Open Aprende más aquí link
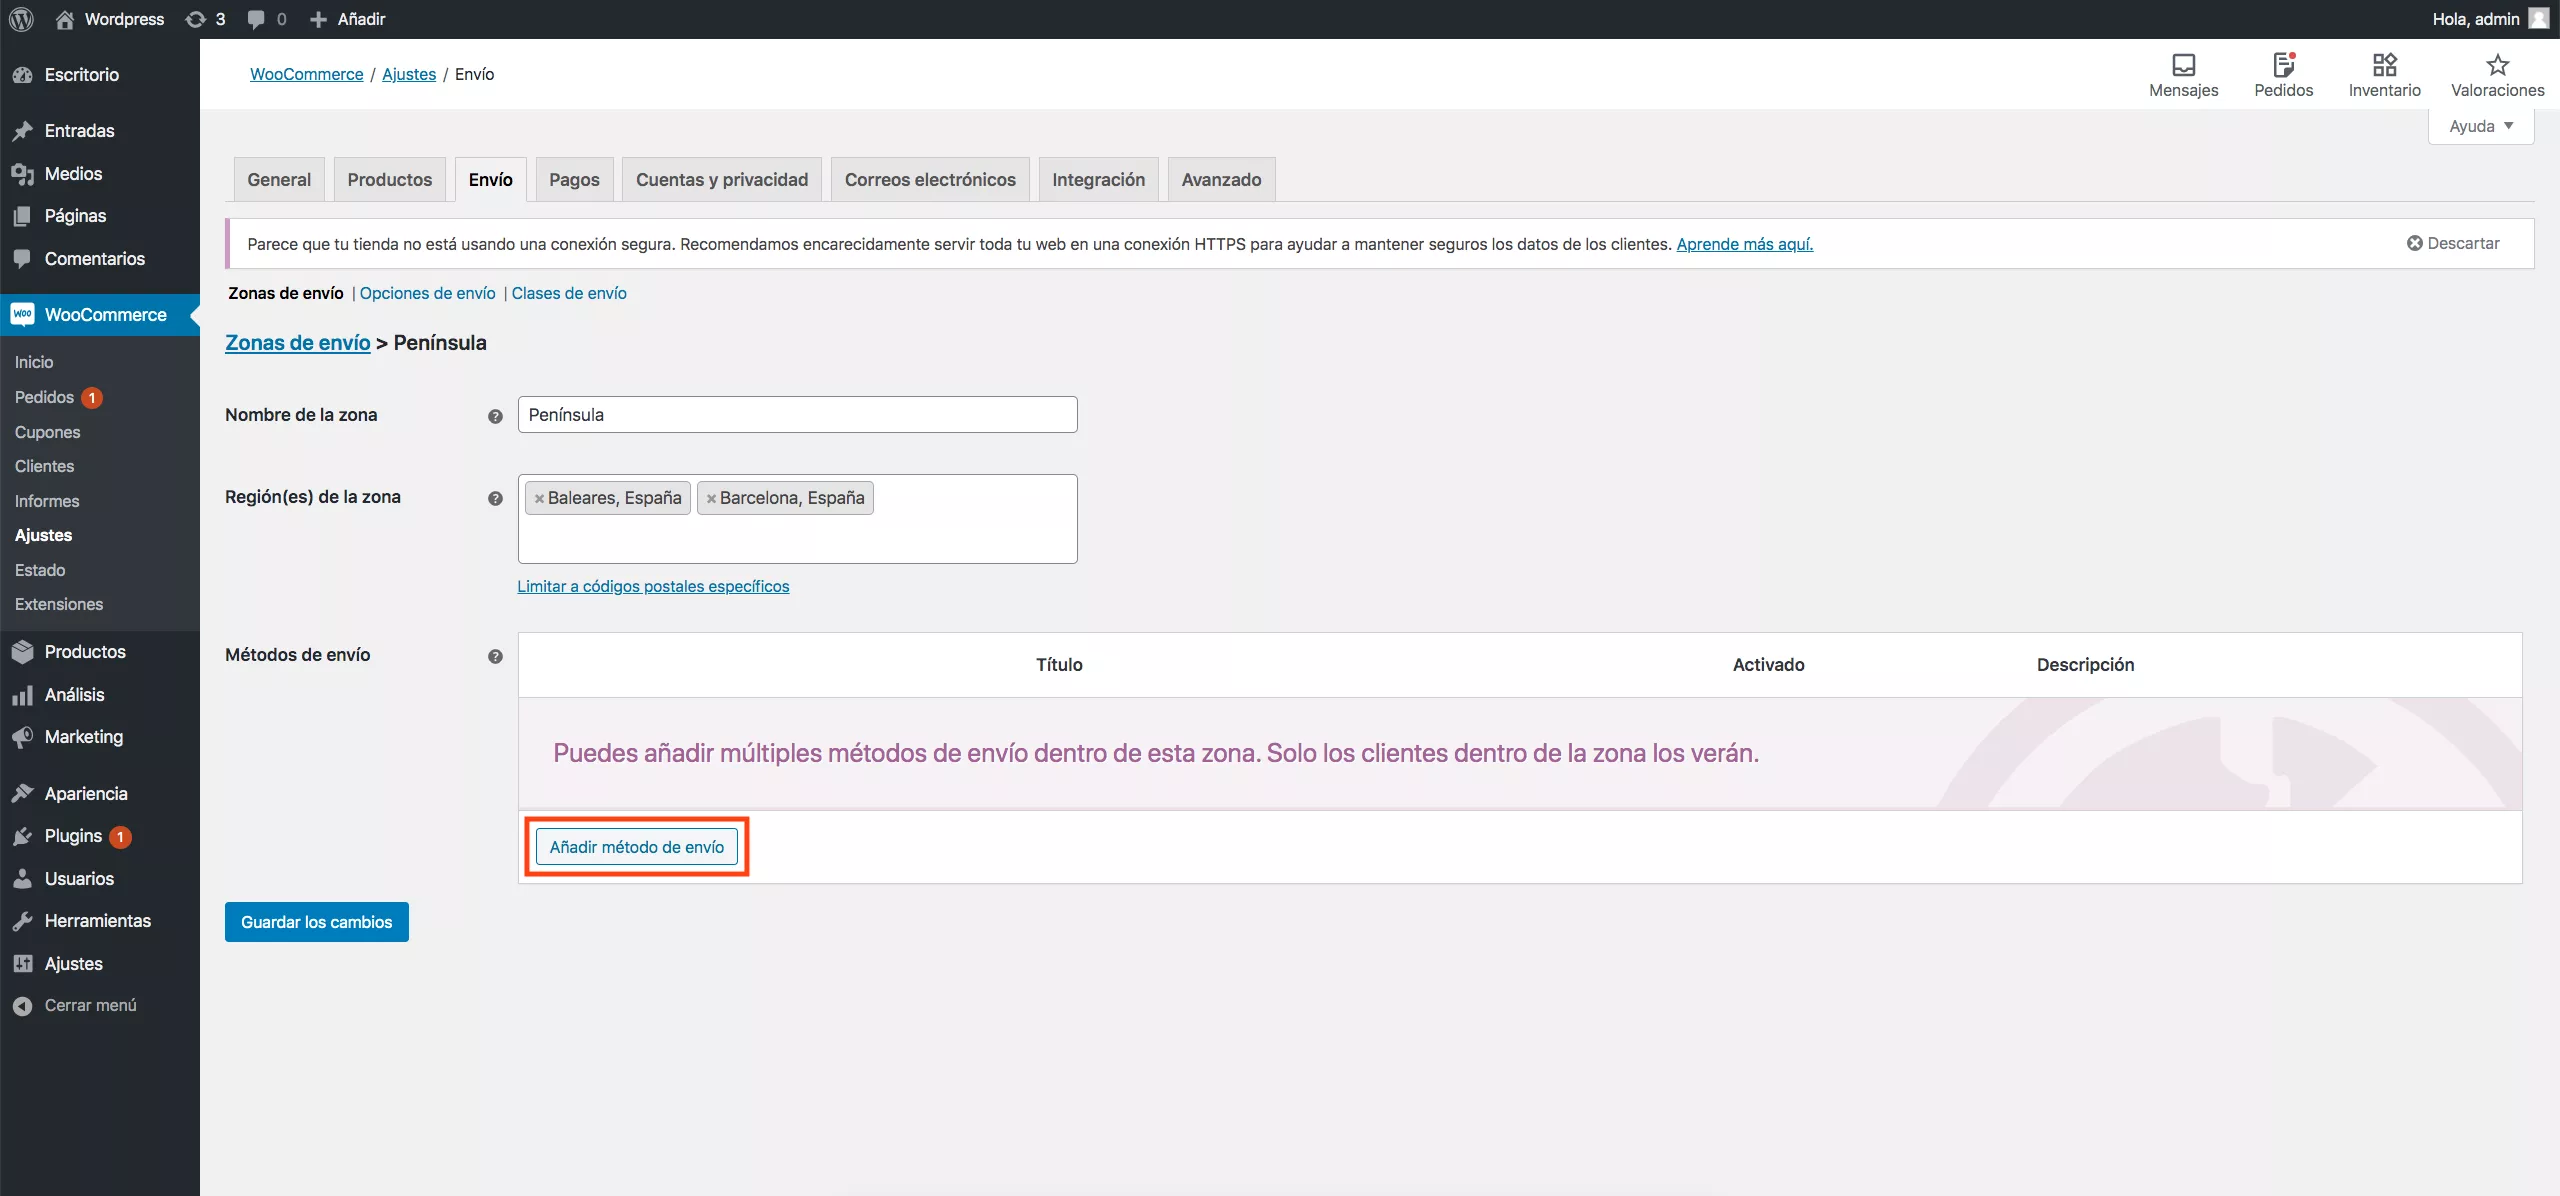 coord(1745,244)
